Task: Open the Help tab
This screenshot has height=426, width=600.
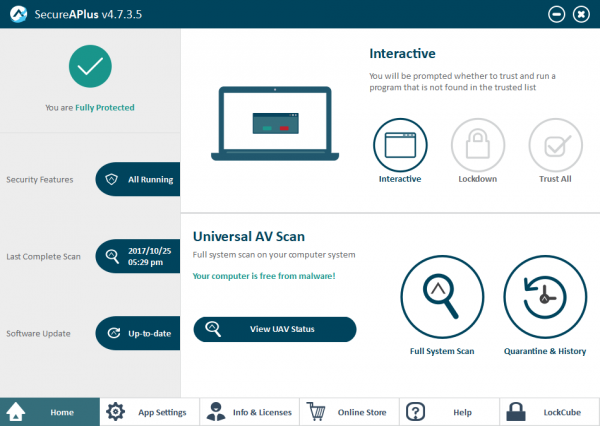Action: 449,412
